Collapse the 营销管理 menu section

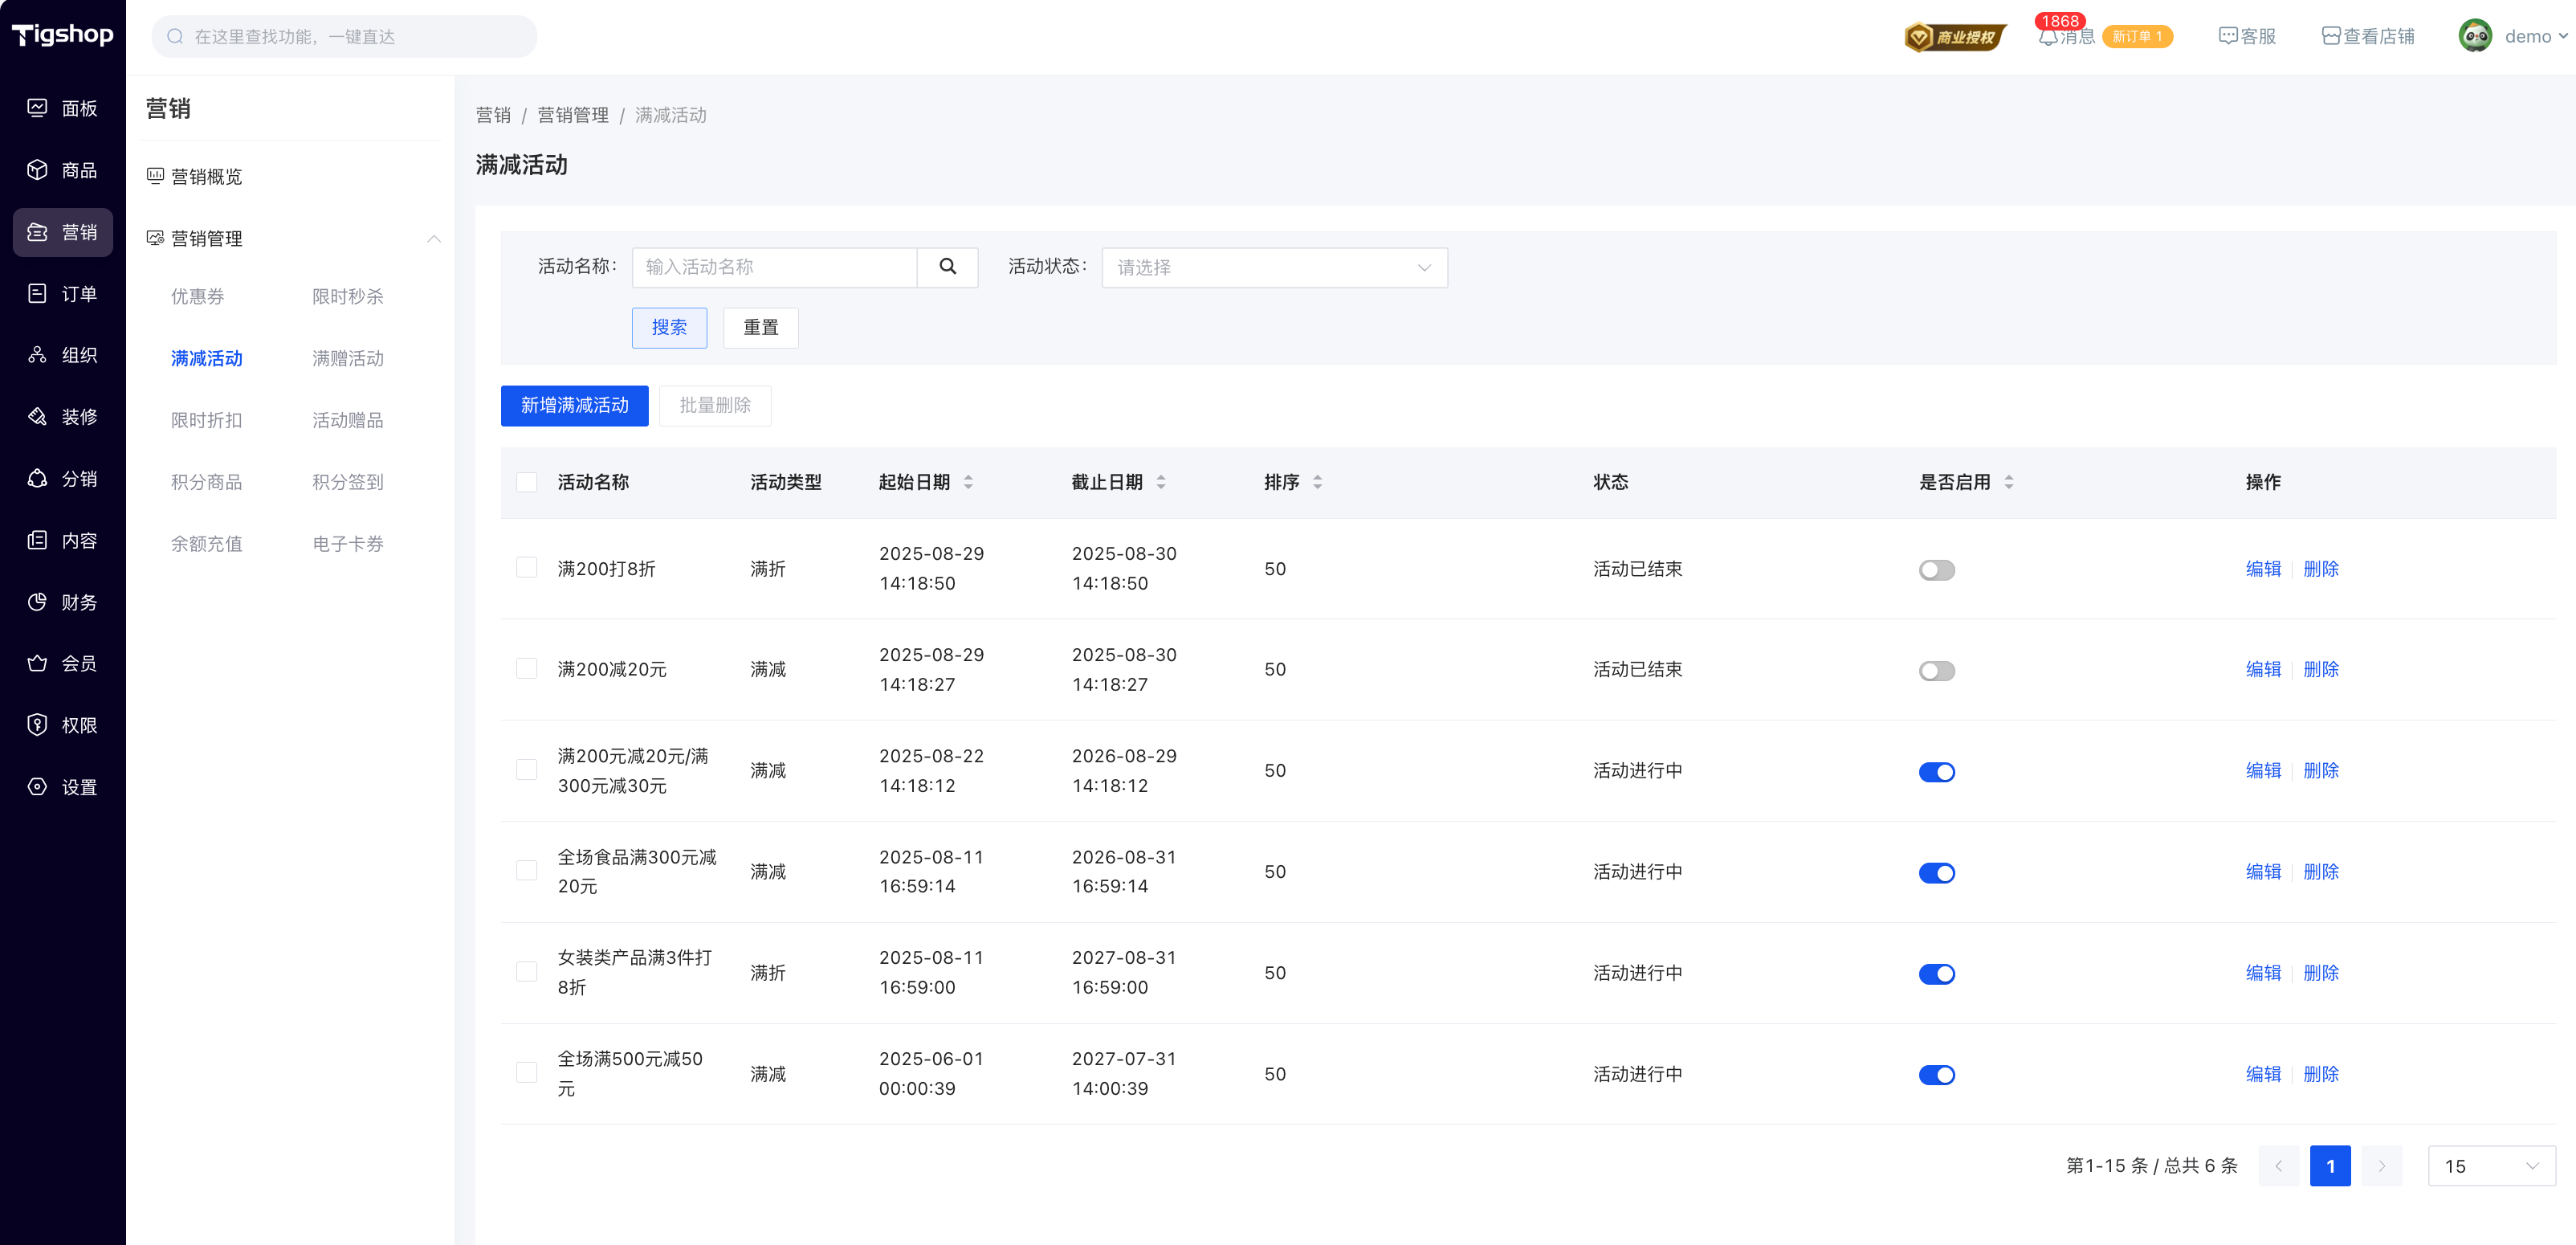(x=433, y=239)
